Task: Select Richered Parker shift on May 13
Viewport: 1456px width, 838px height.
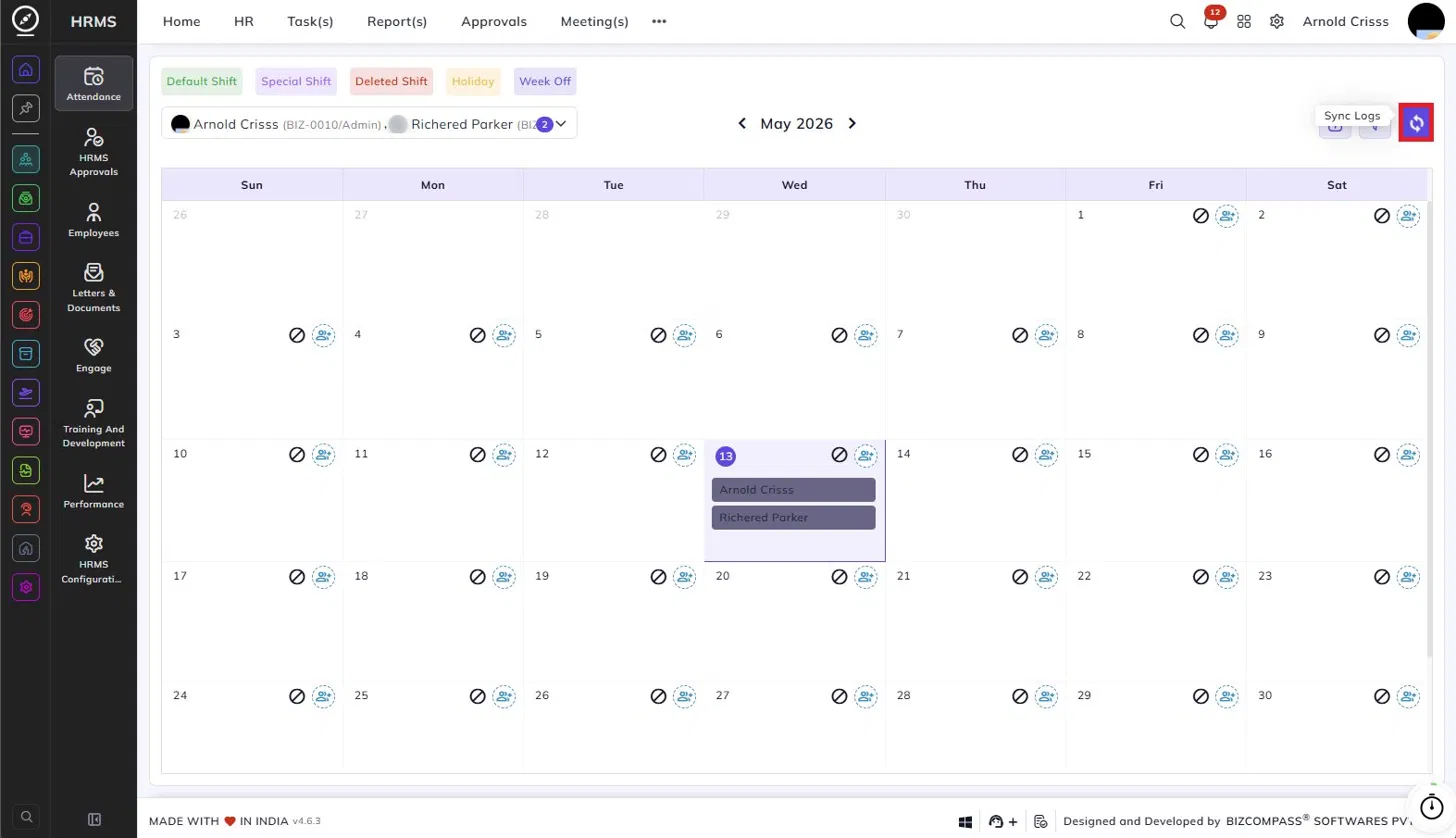Action: [x=794, y=518]
